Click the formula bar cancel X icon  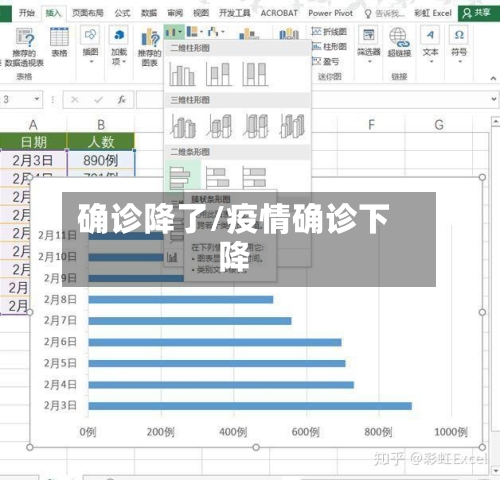[75, 100]
